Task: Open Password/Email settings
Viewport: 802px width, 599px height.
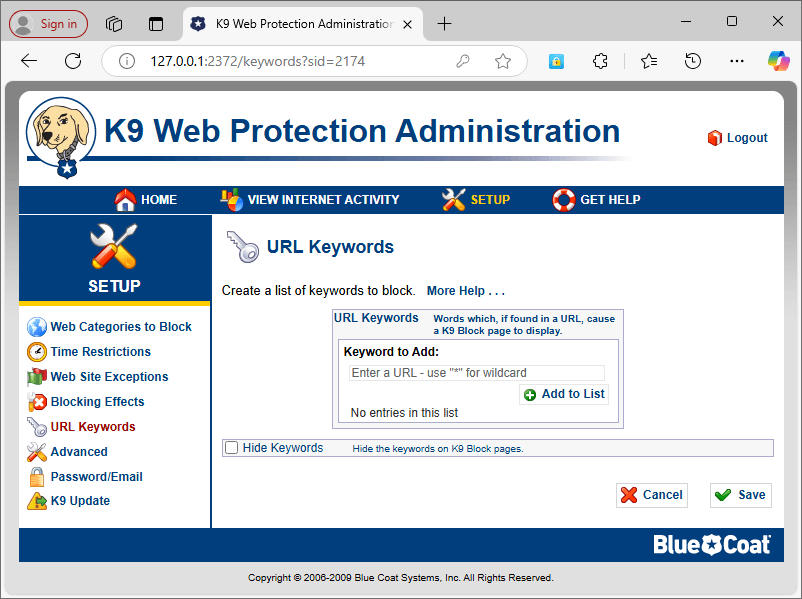Action: [97, 477]
